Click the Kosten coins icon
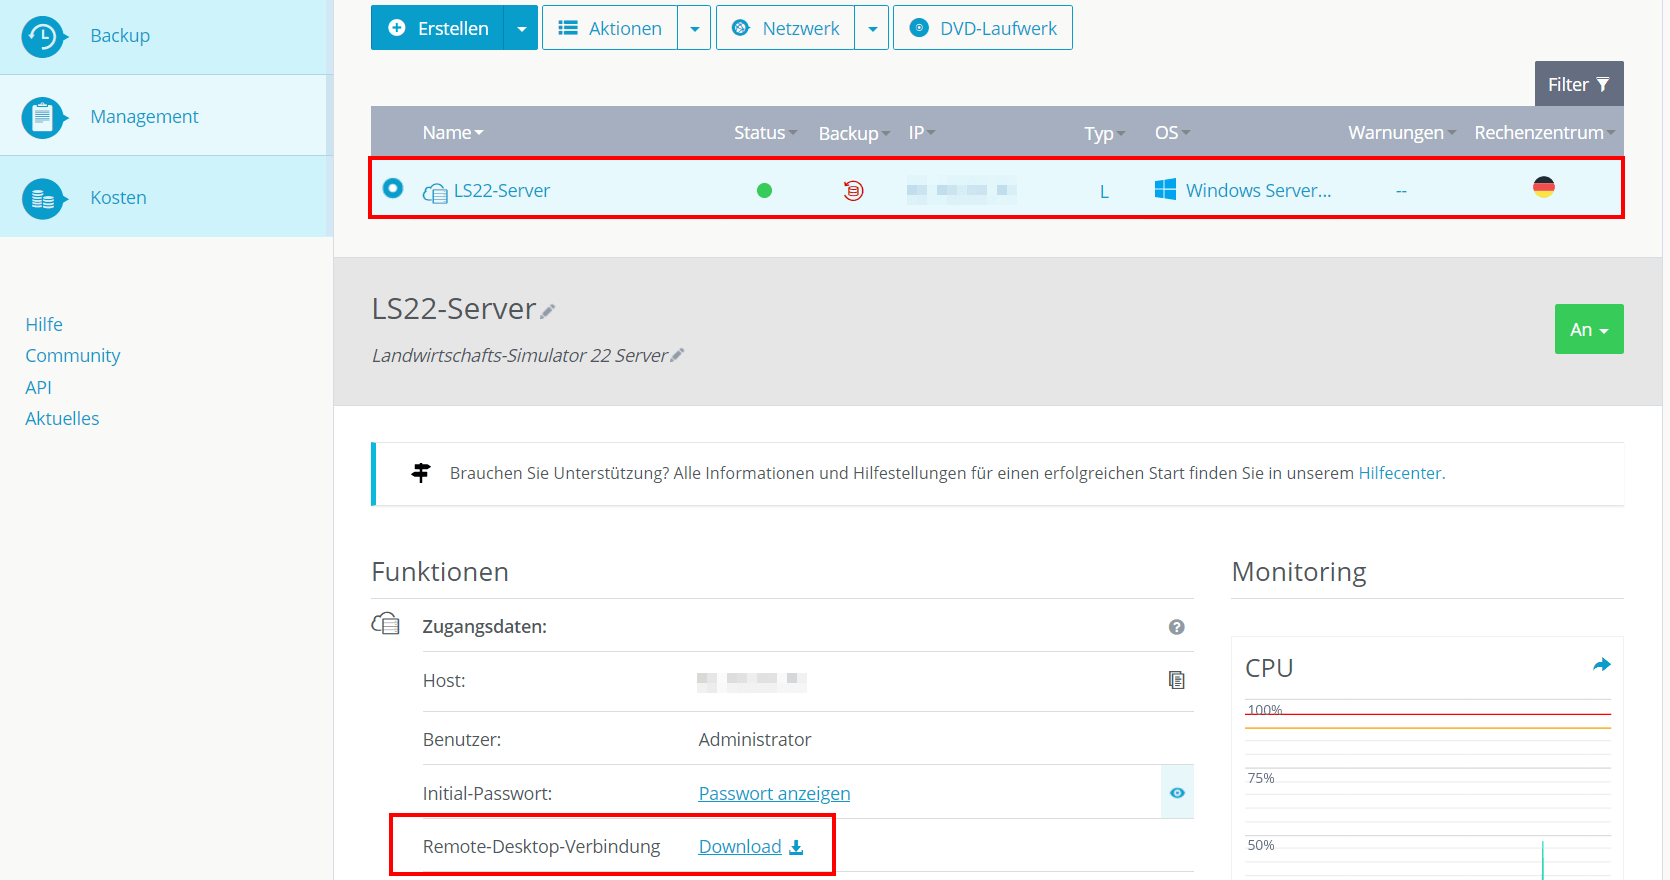 43,198
